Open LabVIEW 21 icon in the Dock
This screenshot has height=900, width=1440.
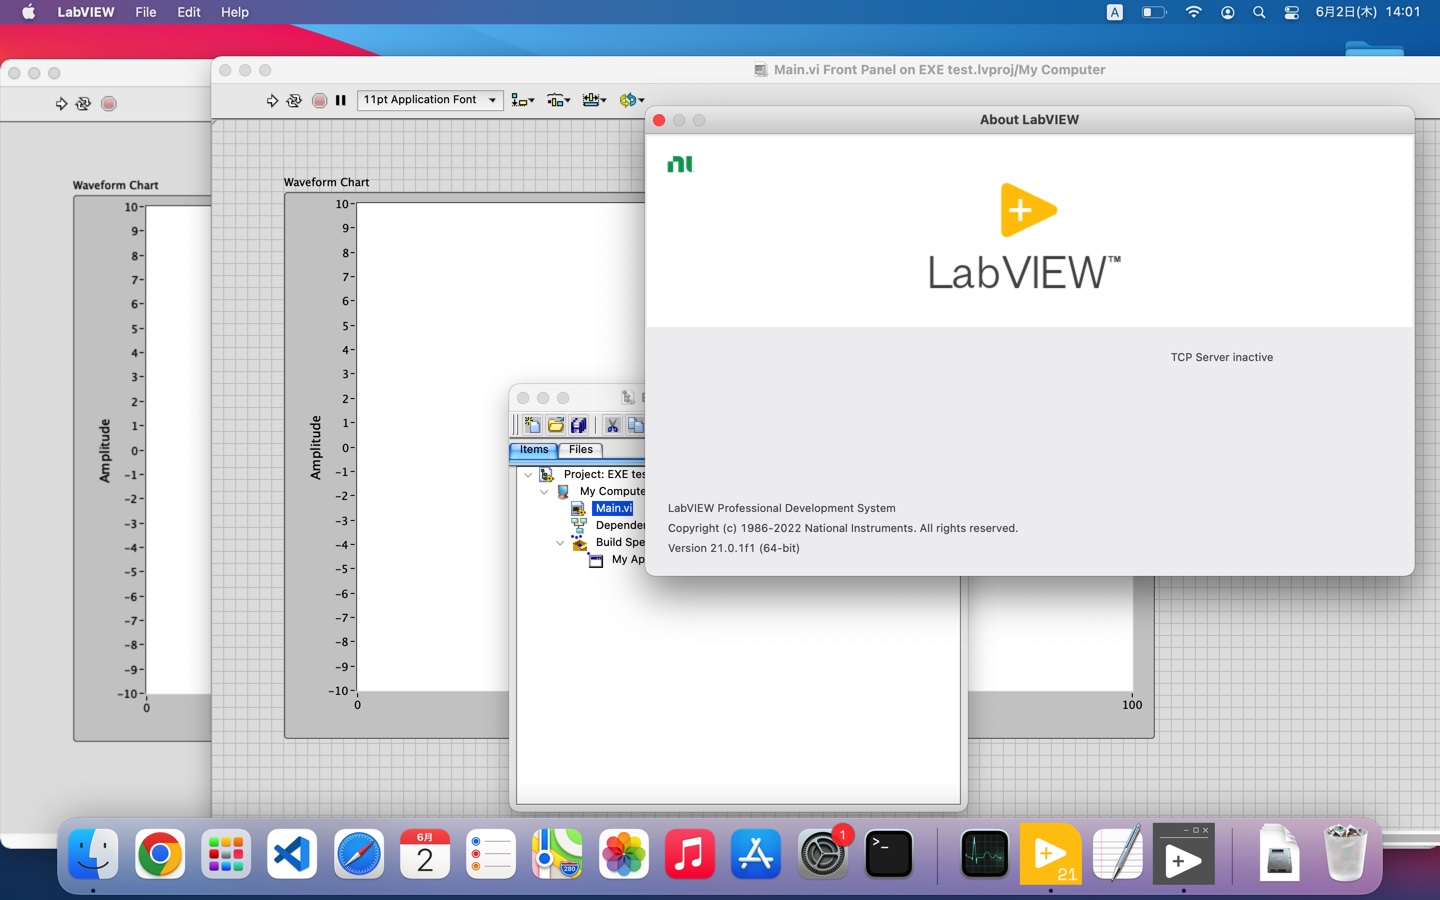pos(1050,854)
